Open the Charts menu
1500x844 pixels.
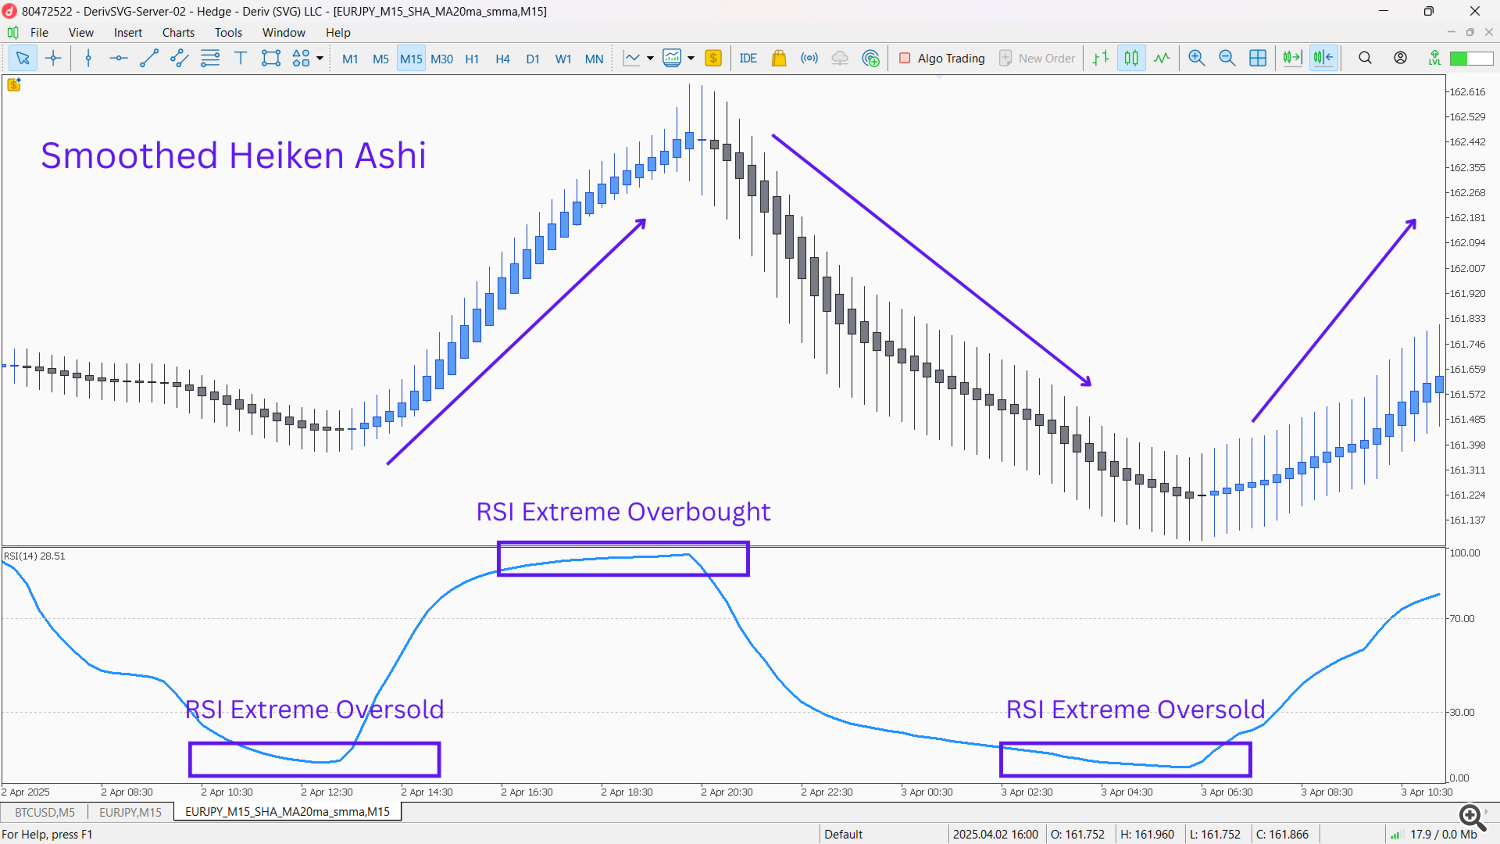click(x=178, y=32)
